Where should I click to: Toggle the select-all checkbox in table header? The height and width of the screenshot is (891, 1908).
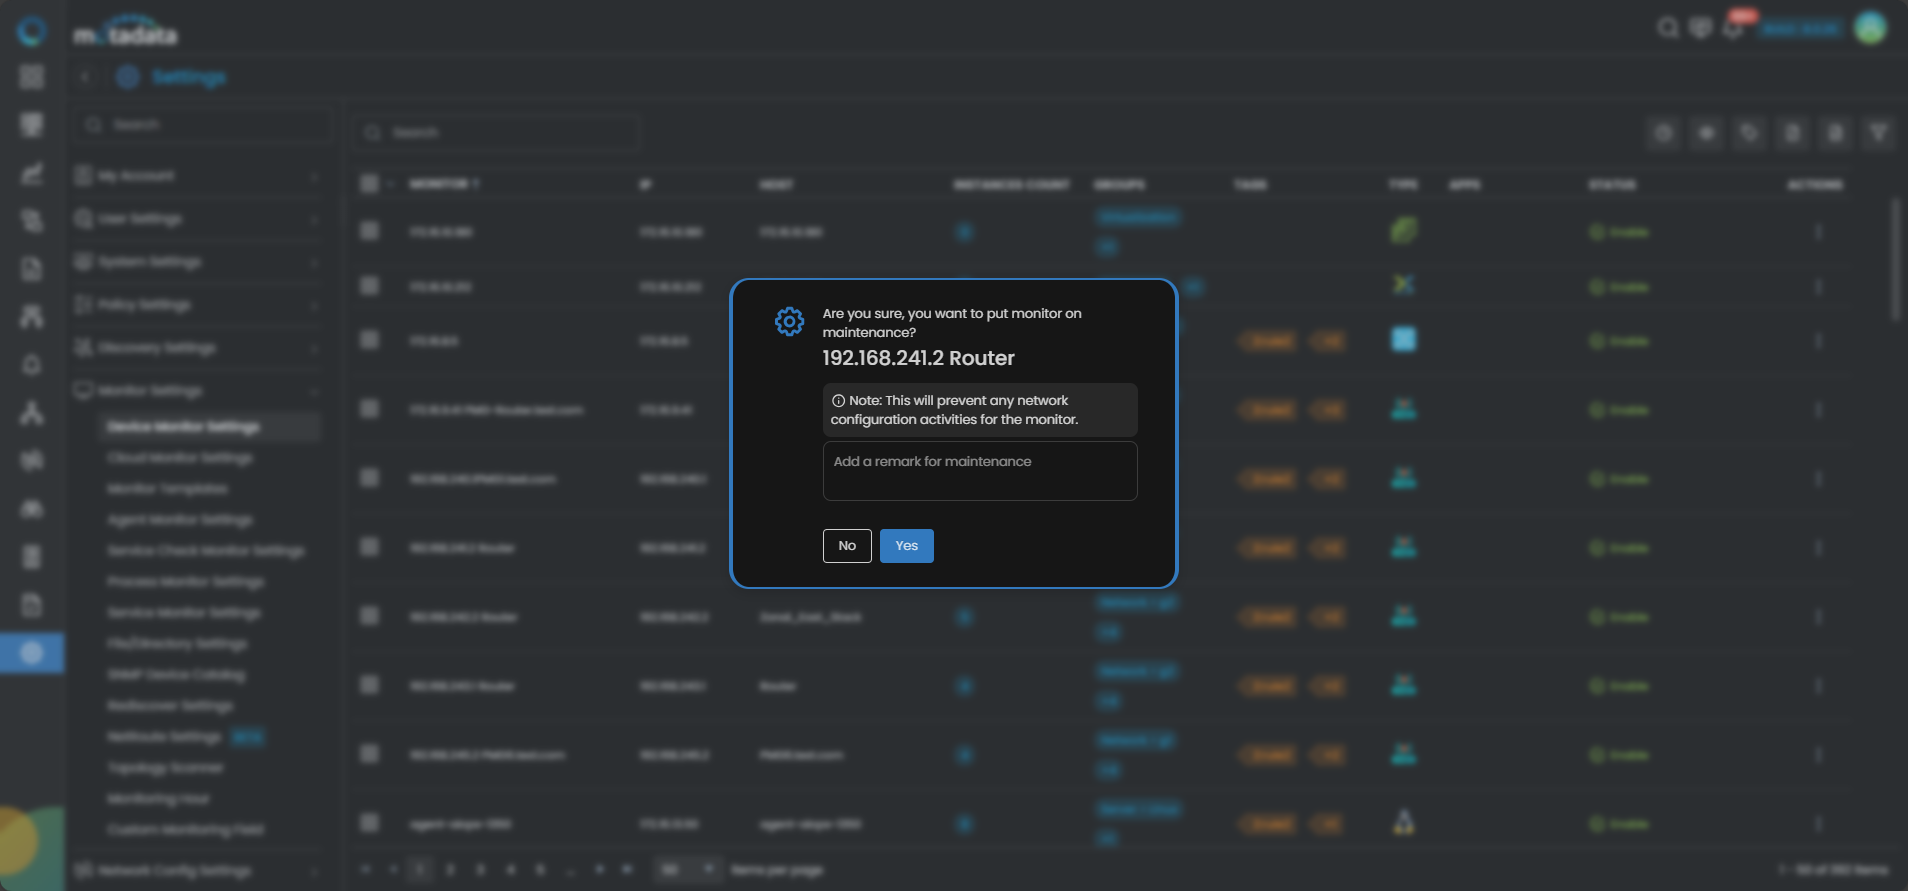370,184
